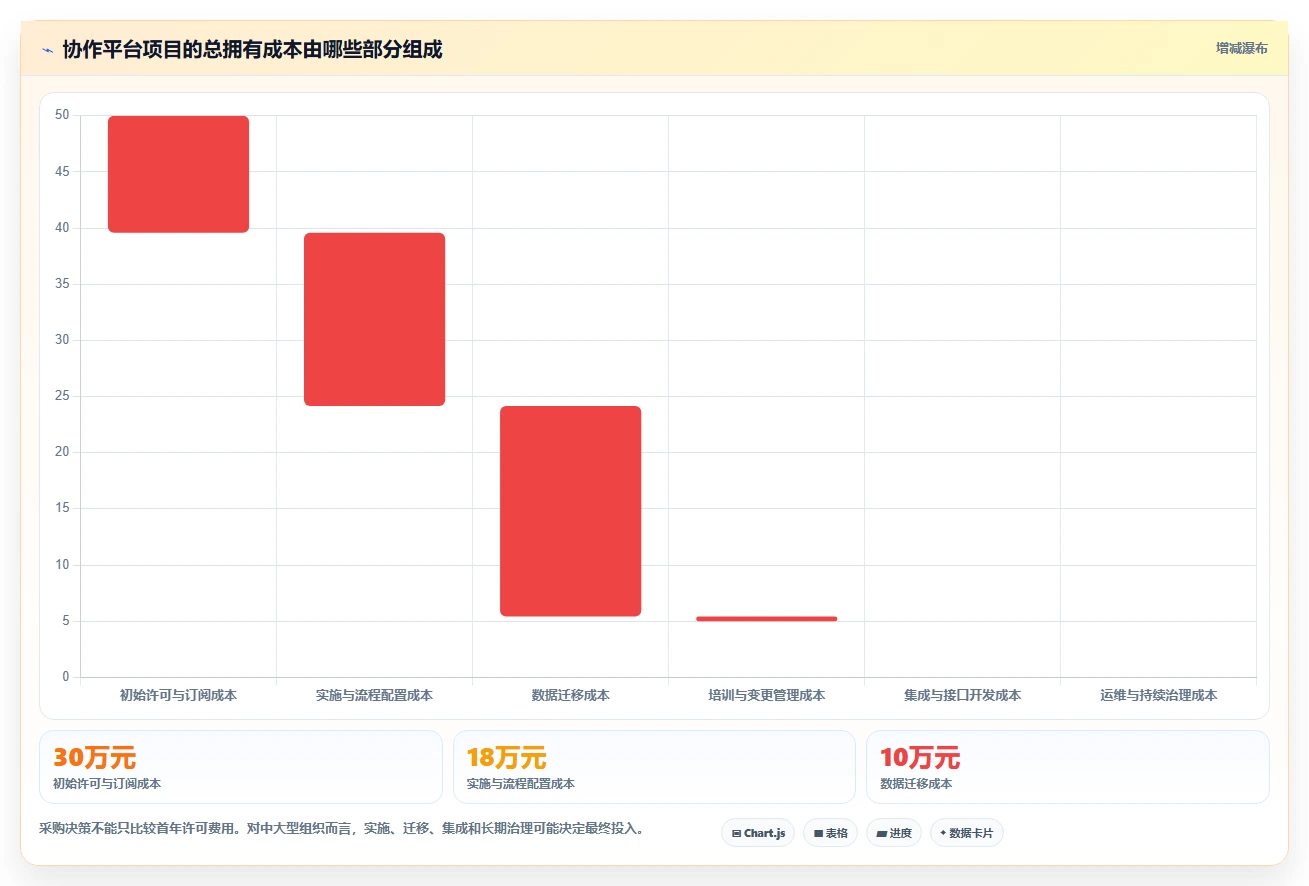Select the 进度 tag pill
This screenshot has height=886, width=1309.
point(894,833)
